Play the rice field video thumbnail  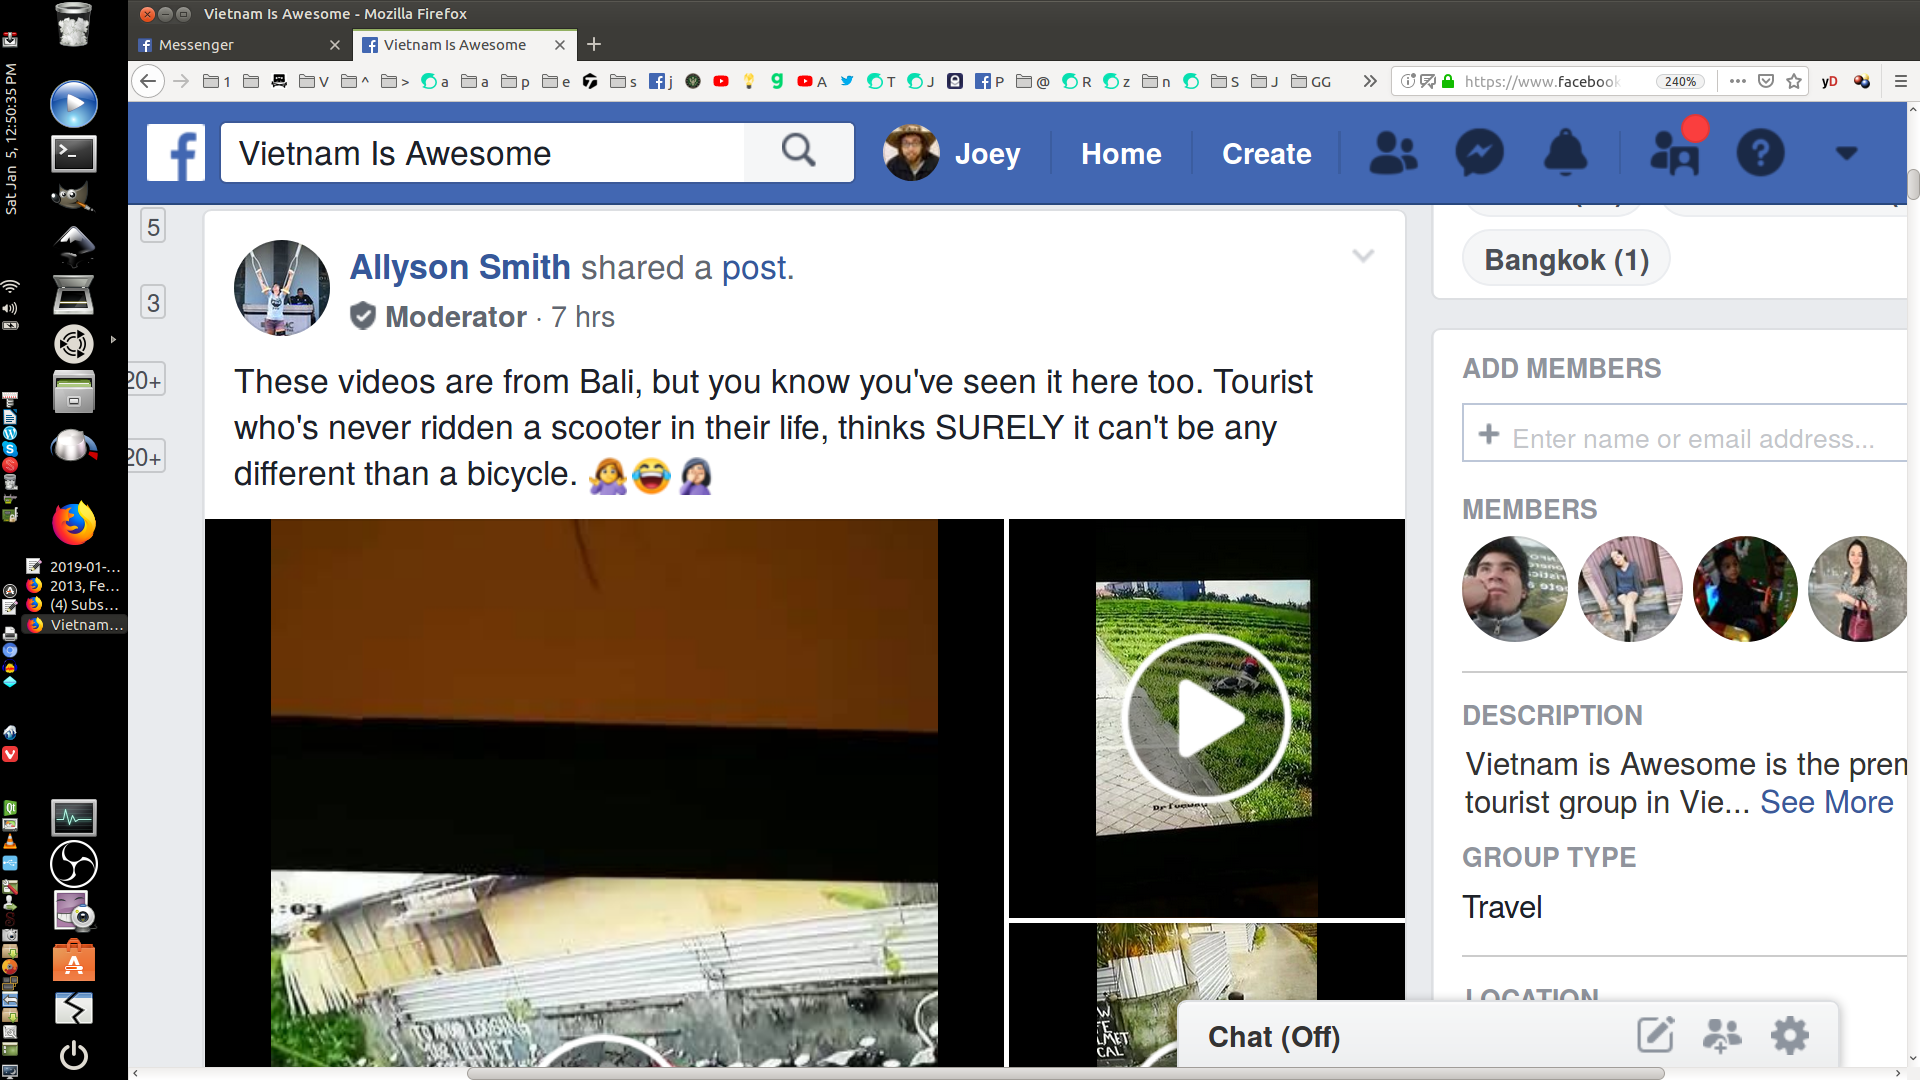click(x=1206, y=716)
